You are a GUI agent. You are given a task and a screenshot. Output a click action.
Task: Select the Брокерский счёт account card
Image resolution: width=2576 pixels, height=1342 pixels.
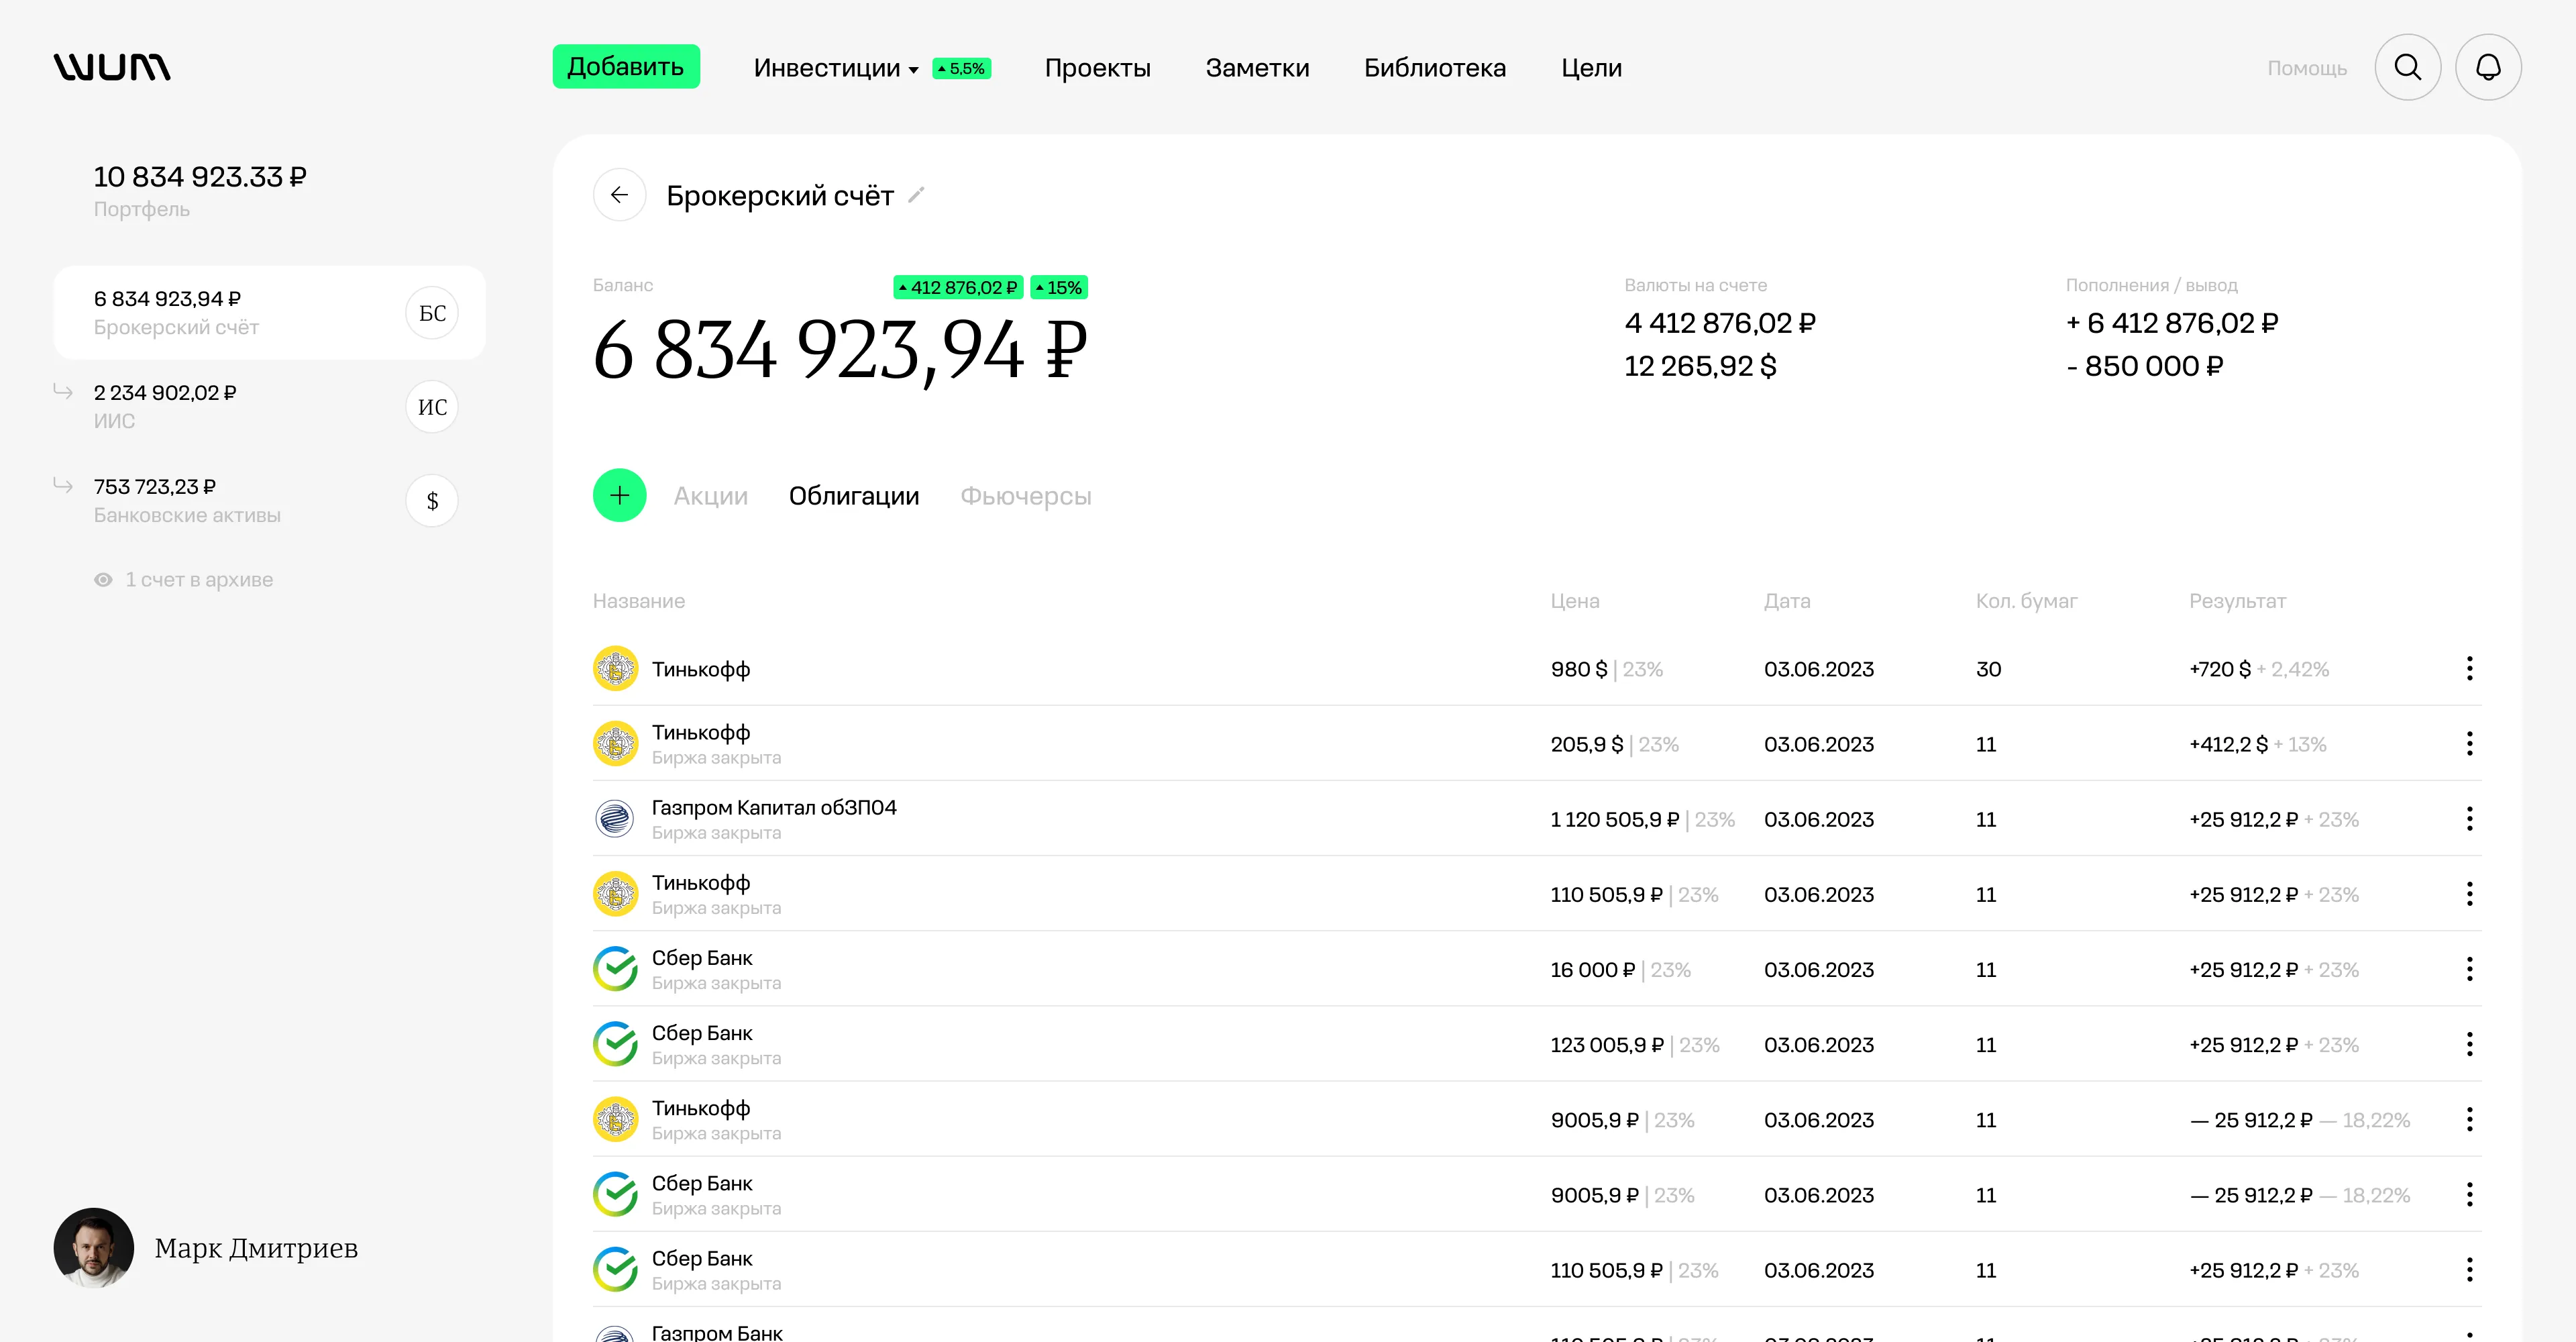[x=269, y=313]
